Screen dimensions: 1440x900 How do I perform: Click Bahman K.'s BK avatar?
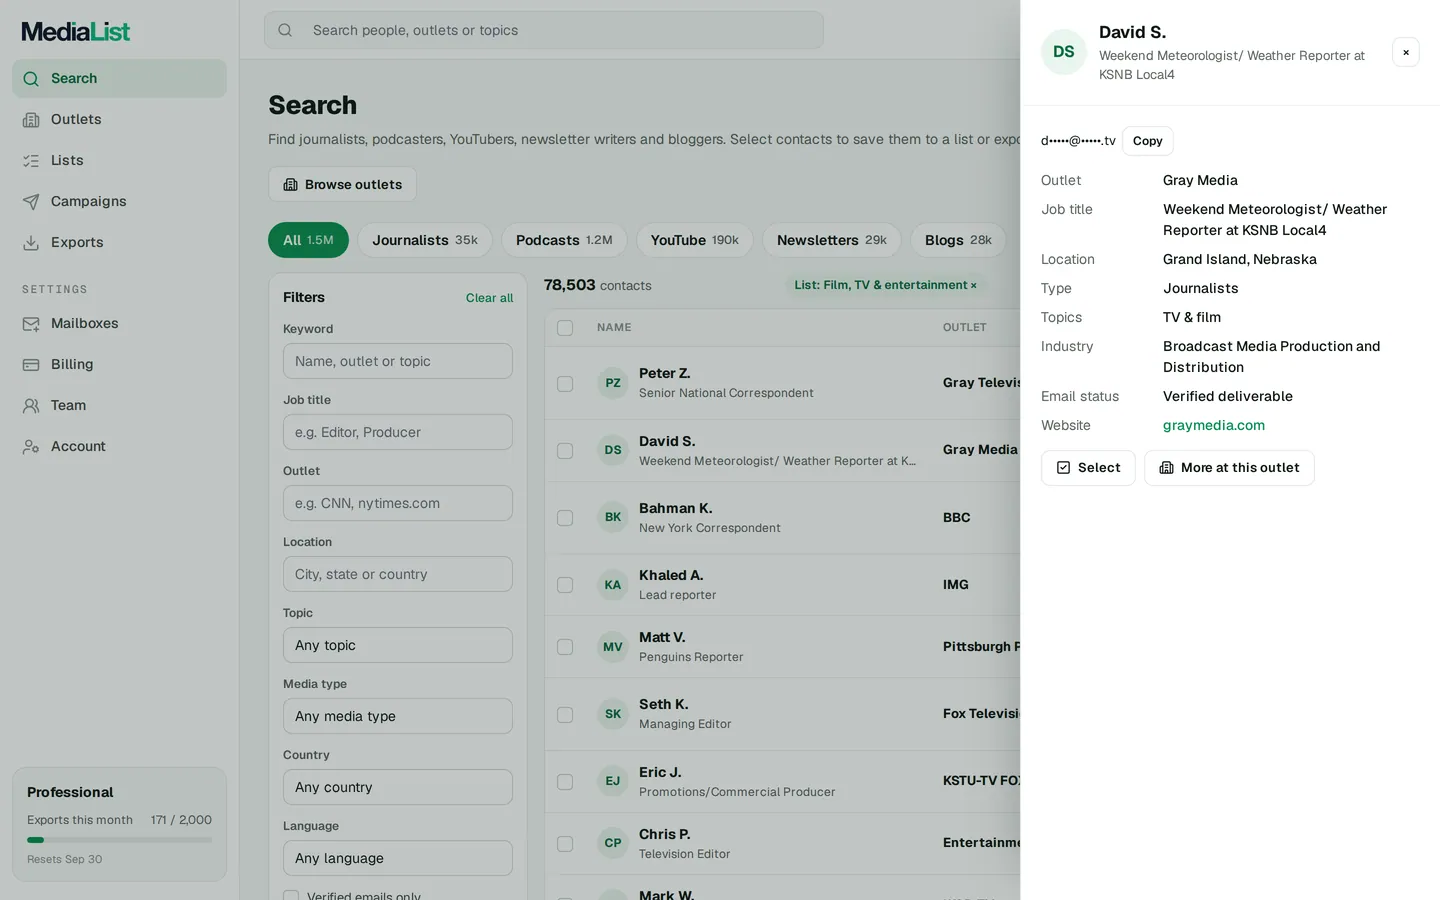click(613, 517)
